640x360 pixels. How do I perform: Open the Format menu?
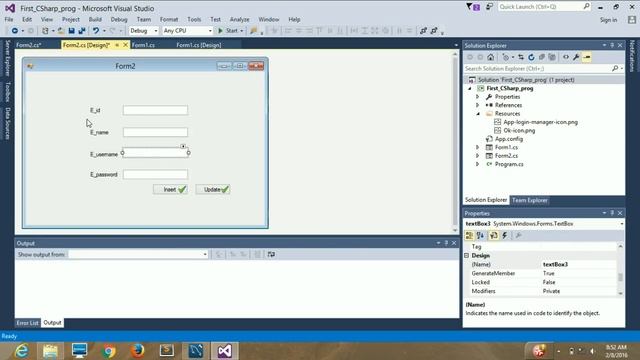[x=169, y=19]
